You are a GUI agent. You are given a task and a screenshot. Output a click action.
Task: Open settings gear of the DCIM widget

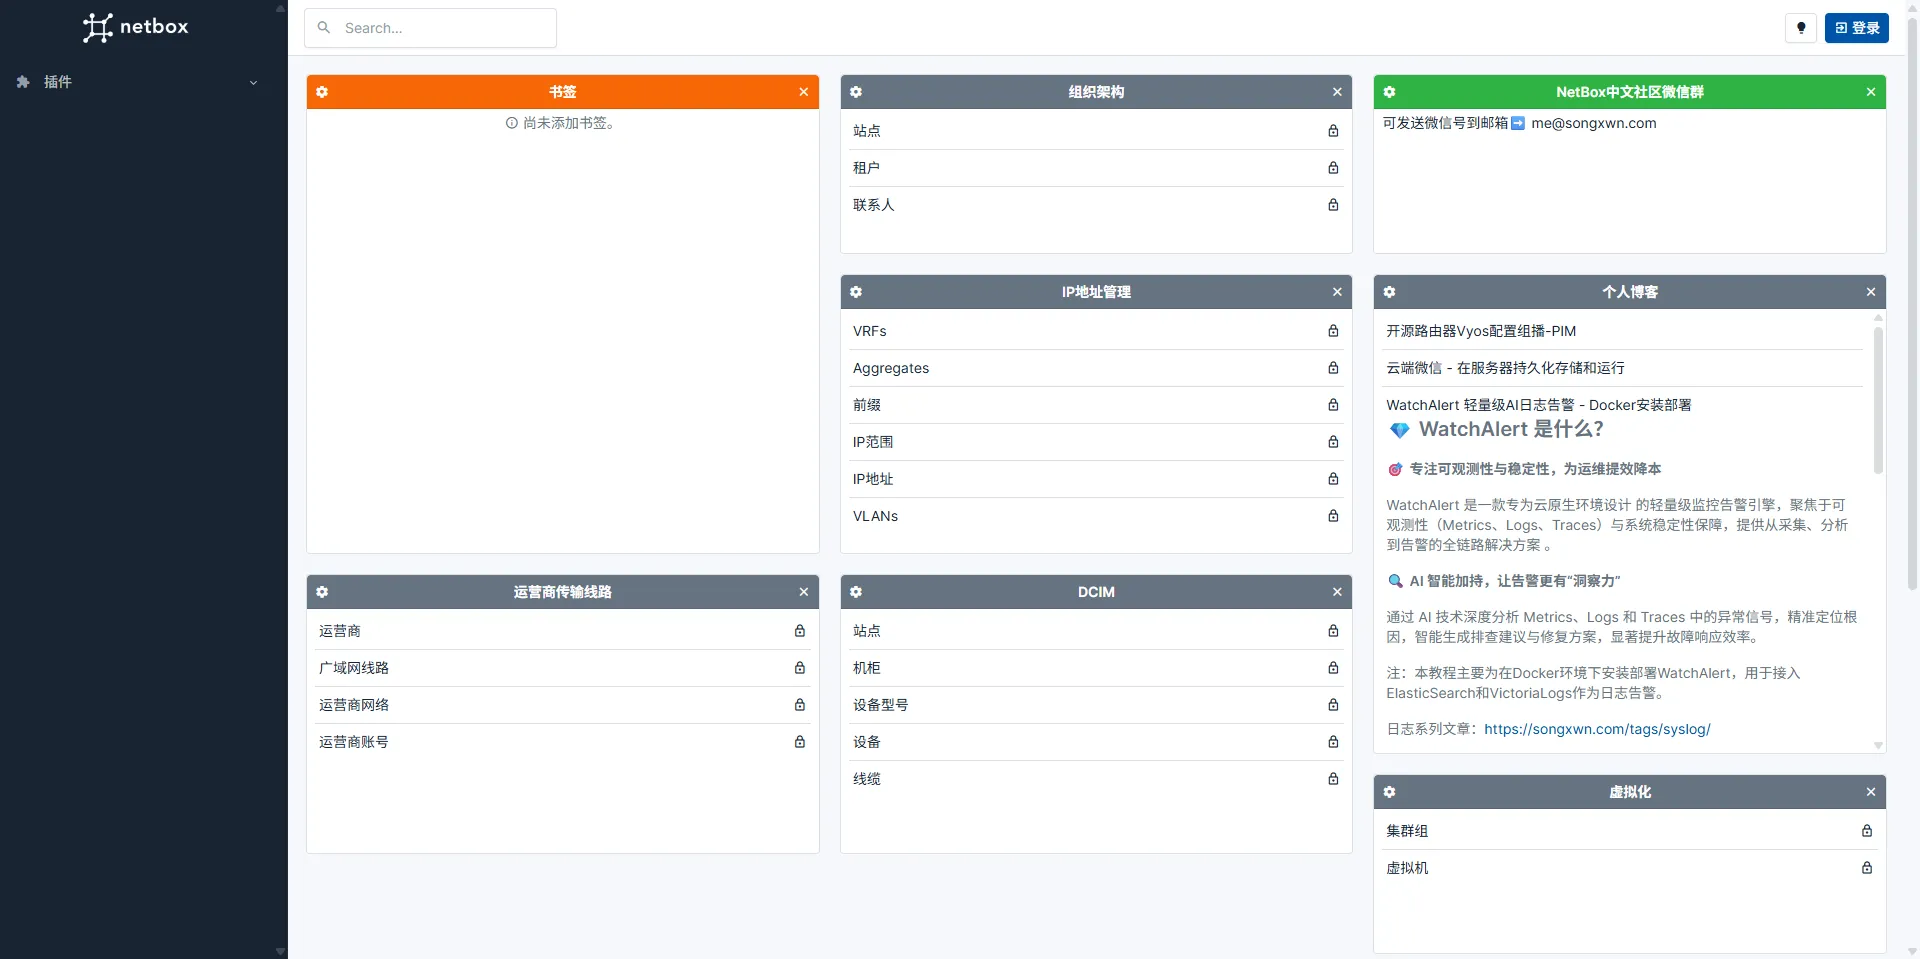tap(856, 592)
